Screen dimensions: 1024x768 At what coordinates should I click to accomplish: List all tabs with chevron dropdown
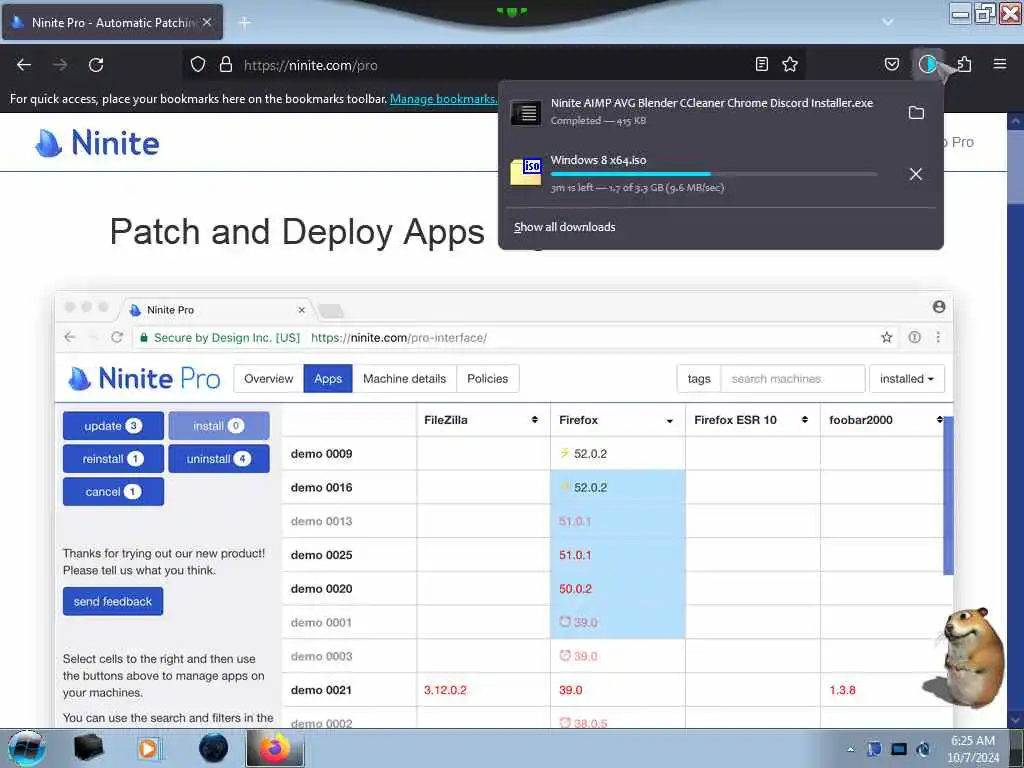(x=888, y=22)
